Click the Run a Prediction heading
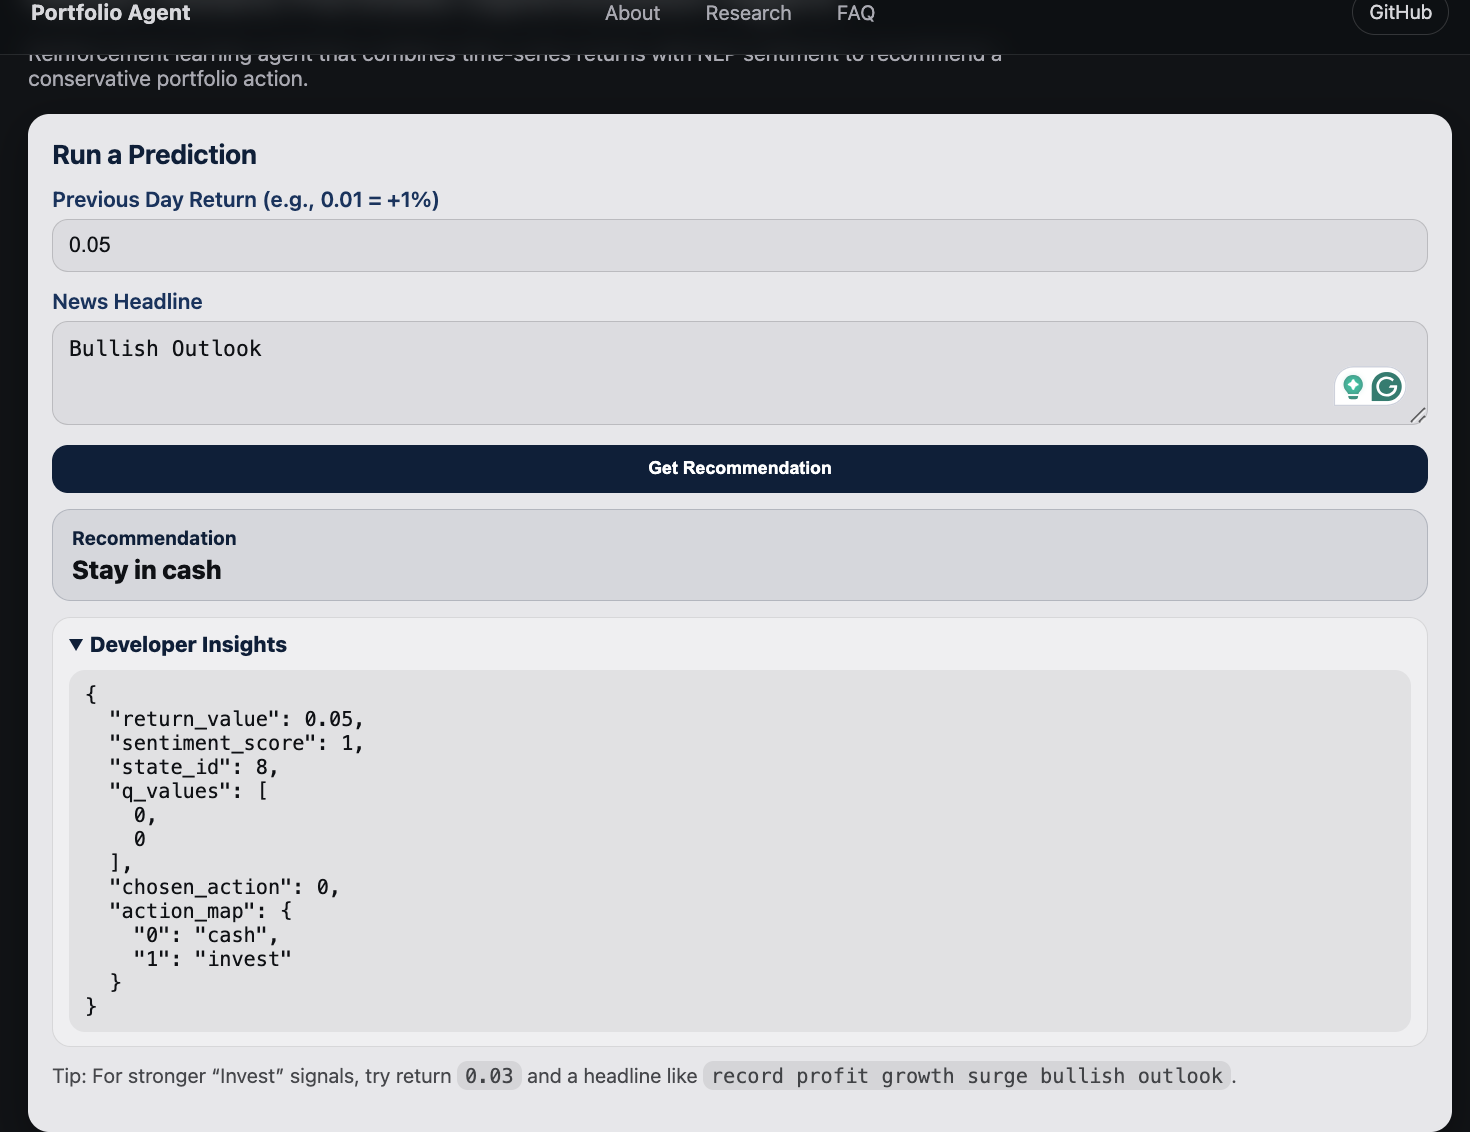Image resolution: width=1470 pixels, height=1132 pixels. click(154, 155)
